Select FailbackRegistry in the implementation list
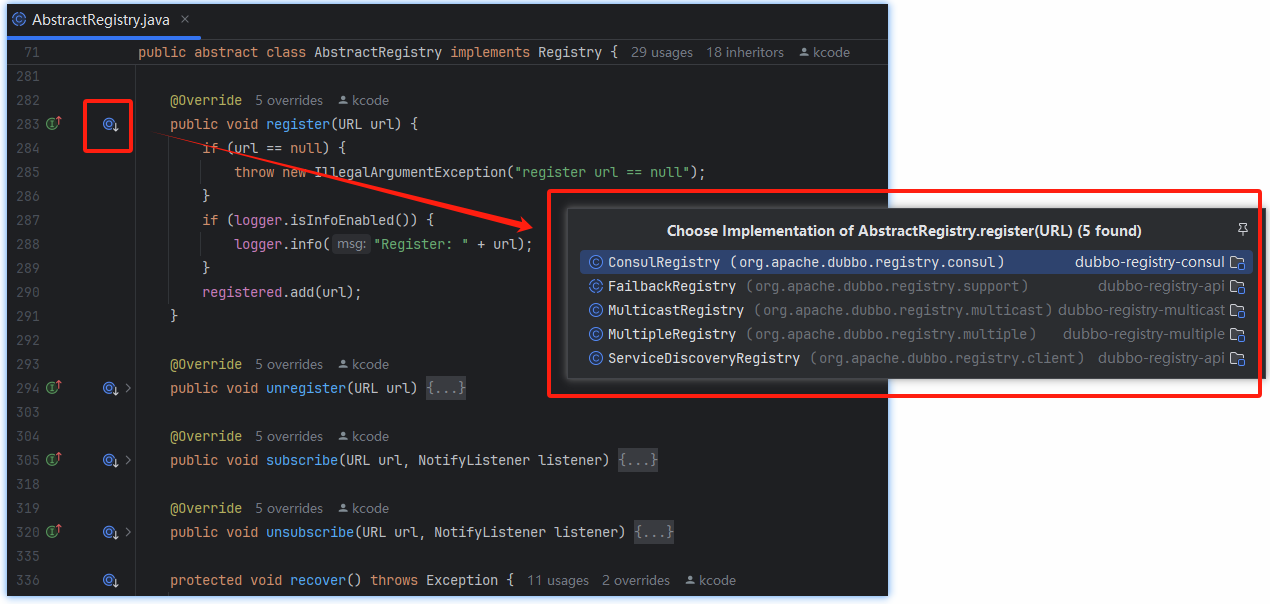 click(672, 286)
